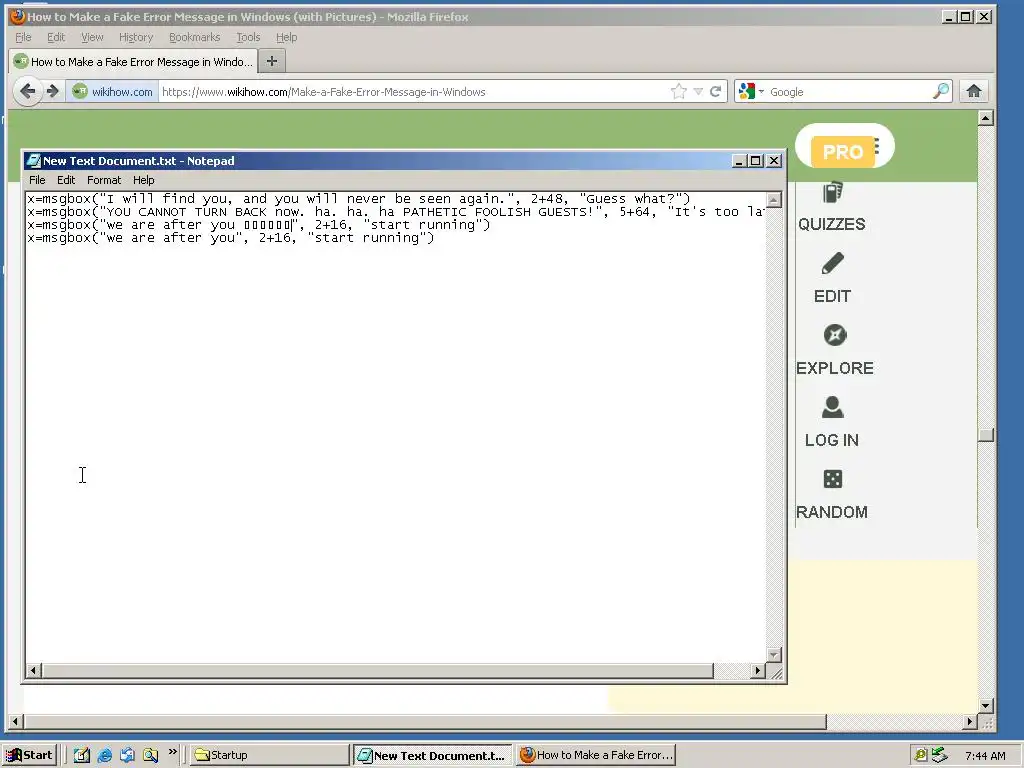Viewport: 1024px width, 768px height.
Task: Click the wikiHow Log In person icon
Action: (832, 407)
